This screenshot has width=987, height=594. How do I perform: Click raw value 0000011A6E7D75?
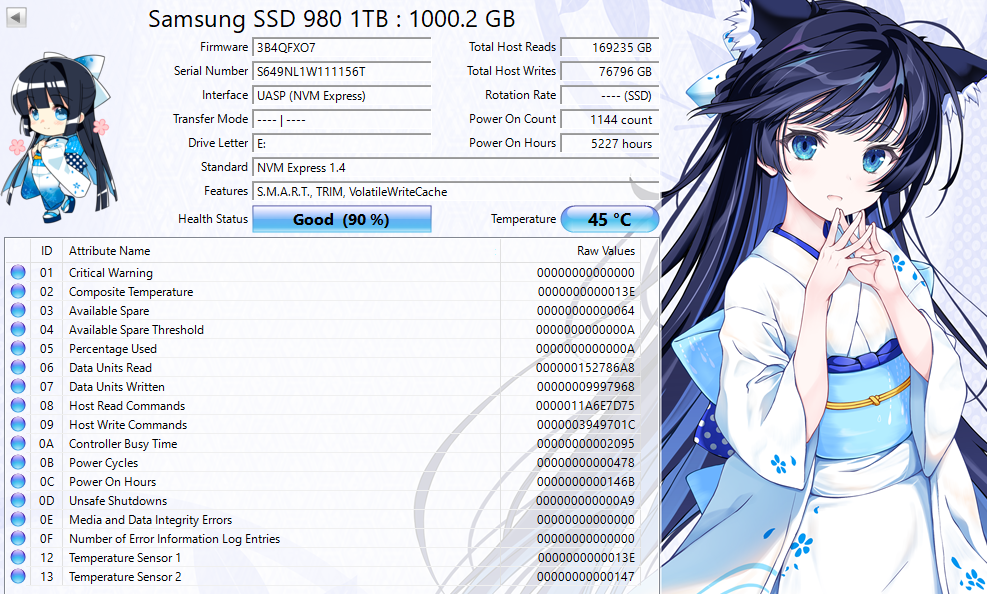[585, 405]
